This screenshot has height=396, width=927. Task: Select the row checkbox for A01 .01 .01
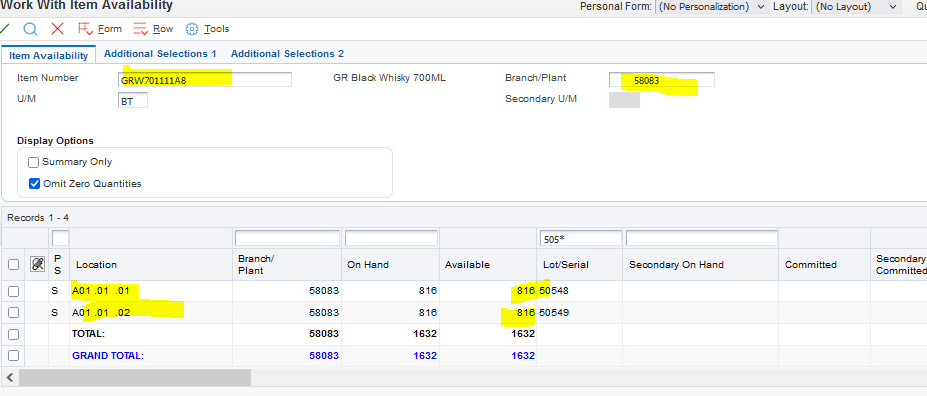click(x=14, y=291)
